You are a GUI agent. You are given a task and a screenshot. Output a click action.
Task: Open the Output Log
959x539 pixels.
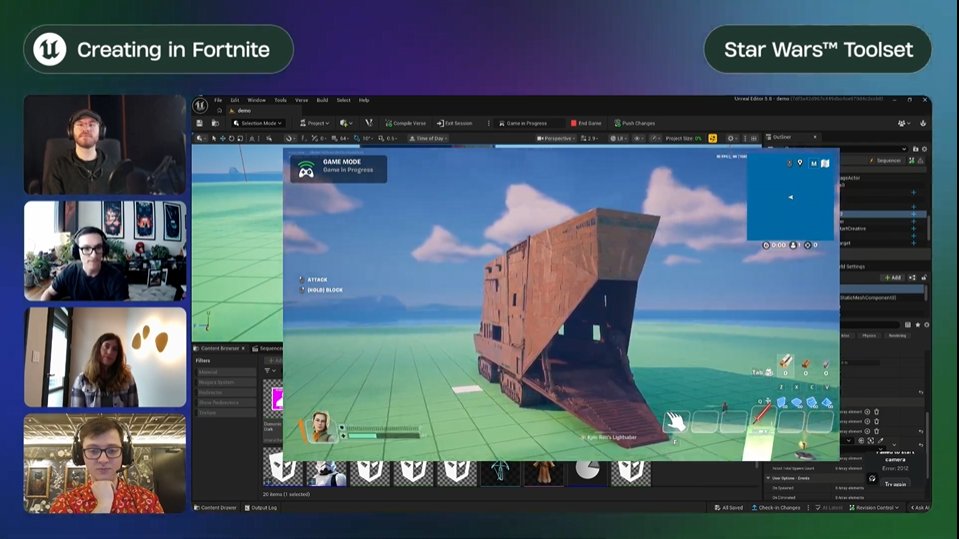pyautogui.click(x=261, y=507)
